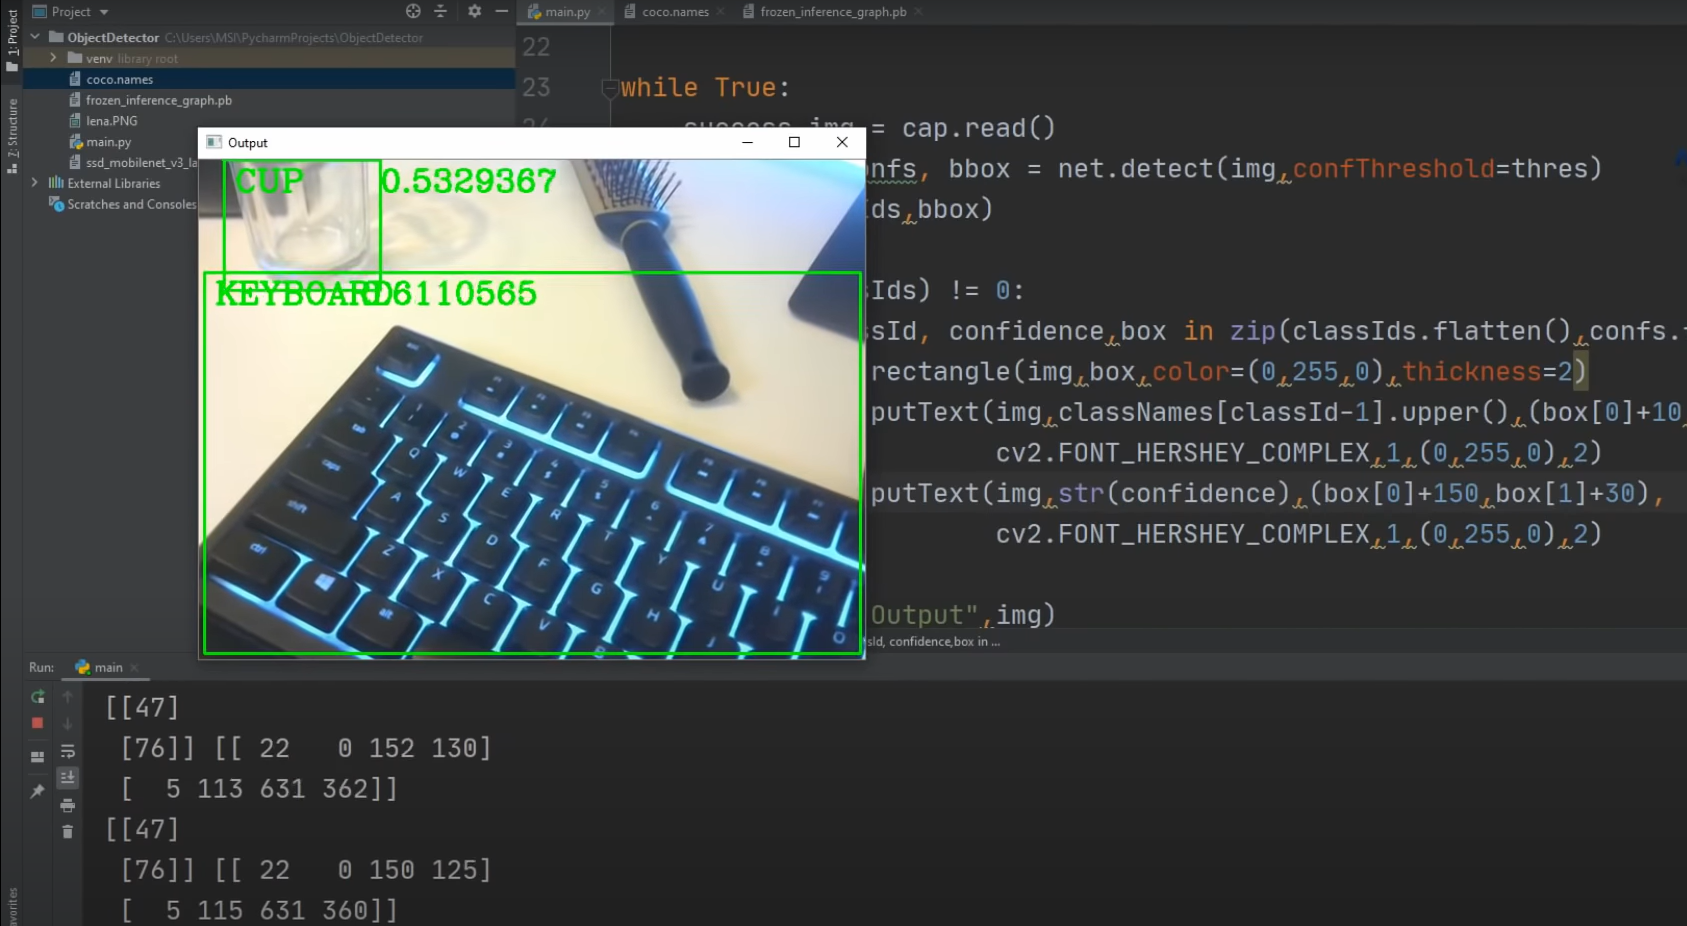Screen dimensions: 1687x926
Task: Collapse all nodes in the Project tree
Action: tap(439, 11)
